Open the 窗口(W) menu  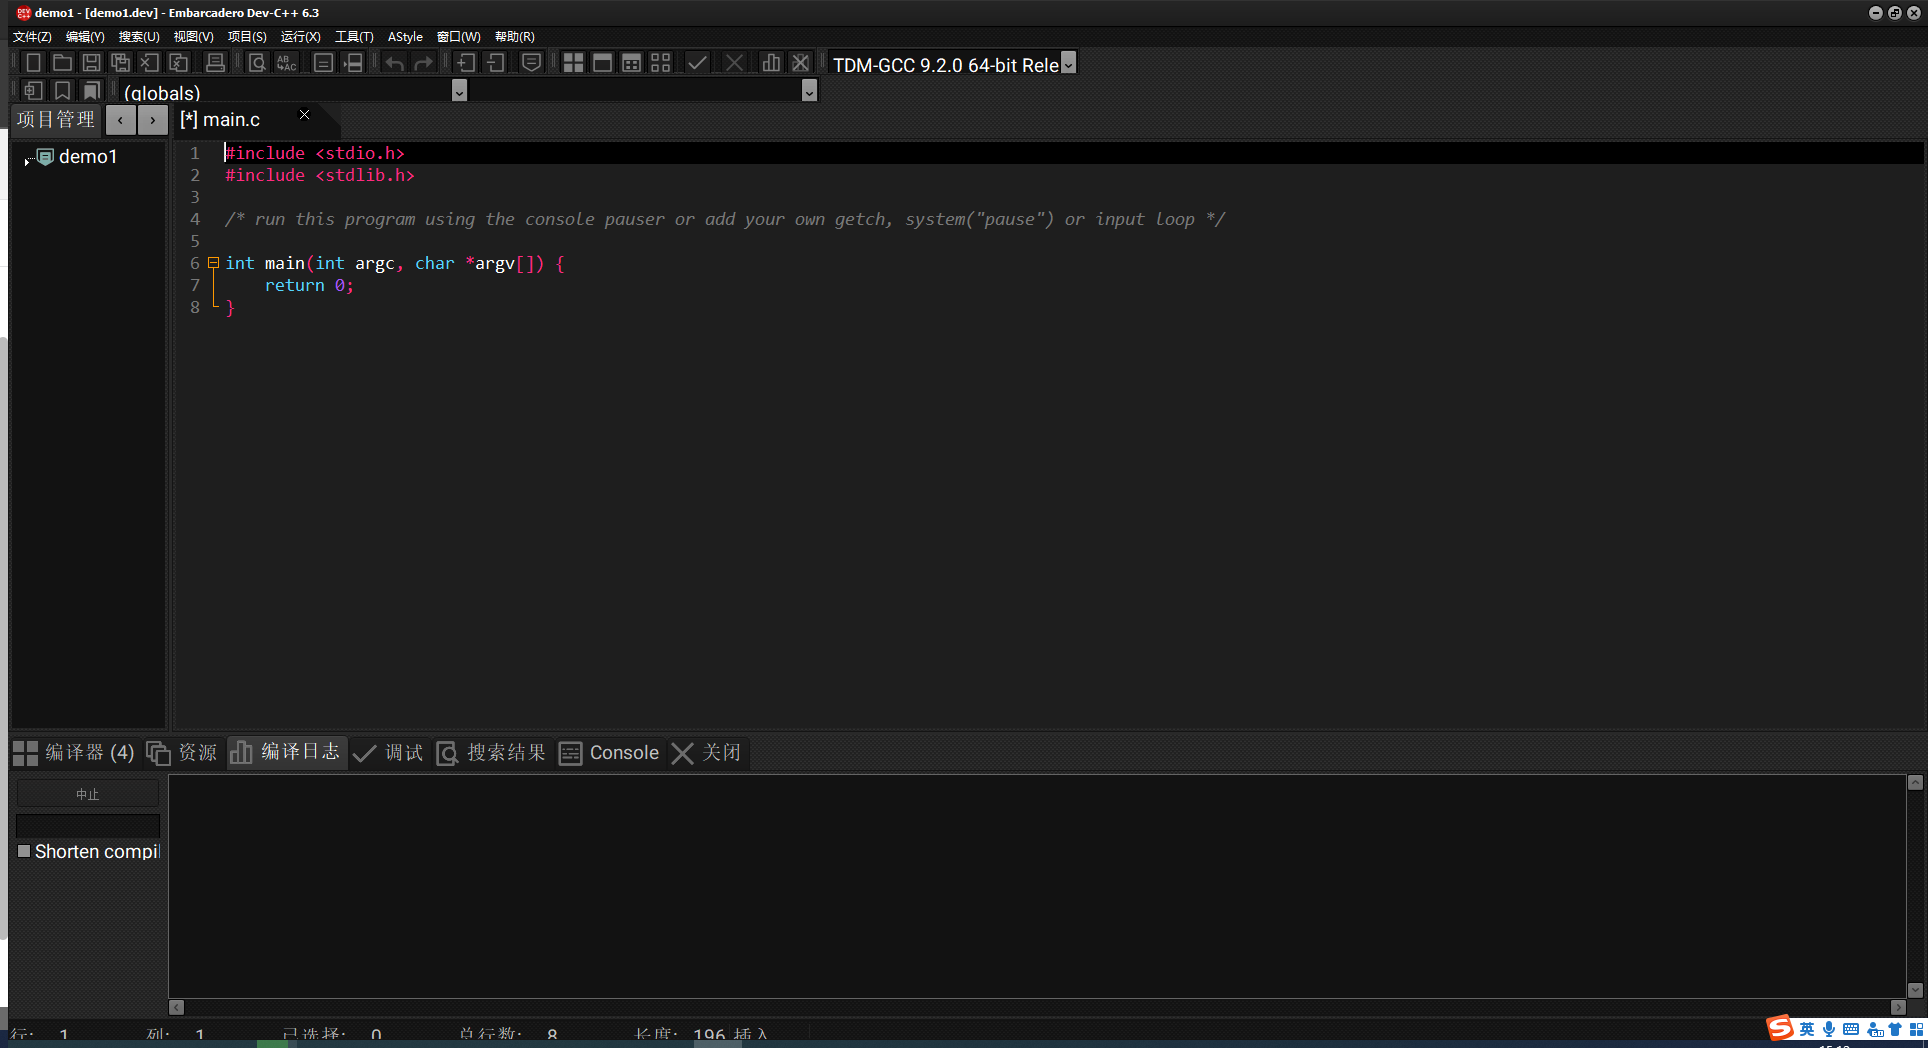[458, 36]
